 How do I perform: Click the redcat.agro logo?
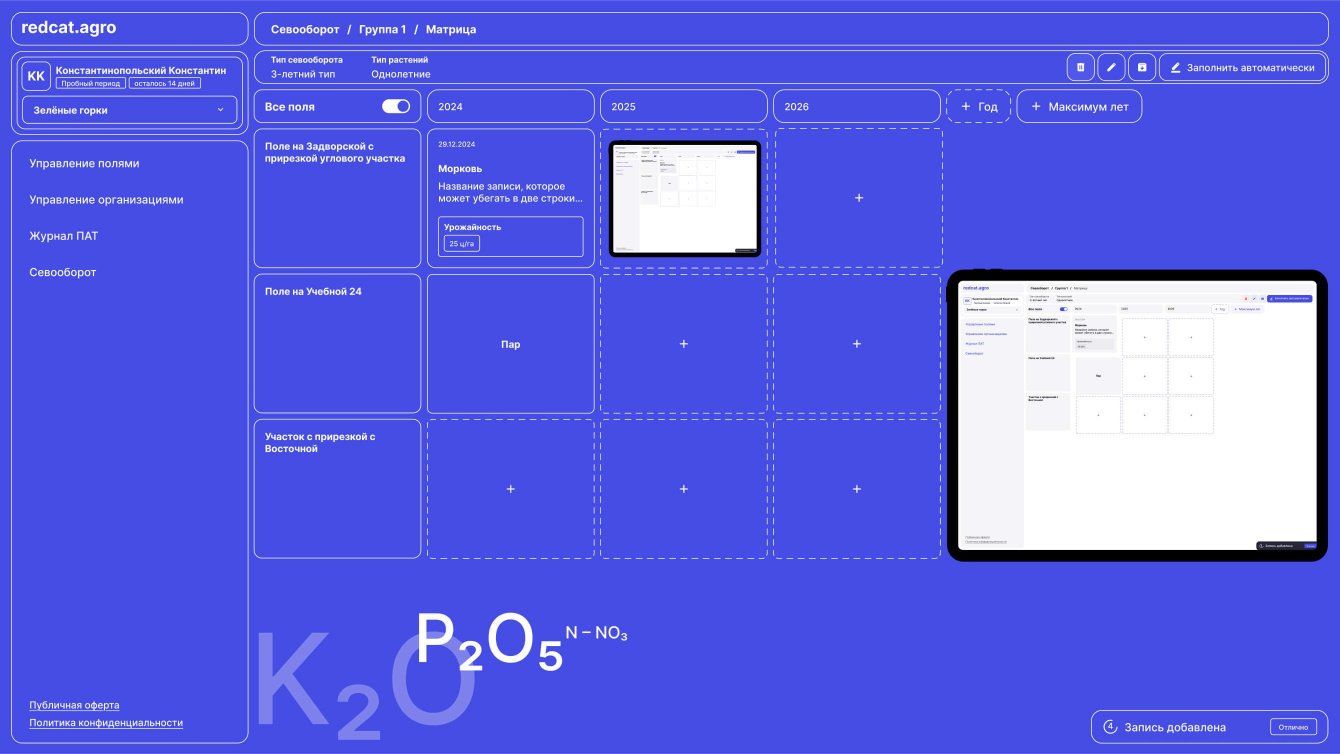[69, 28]
